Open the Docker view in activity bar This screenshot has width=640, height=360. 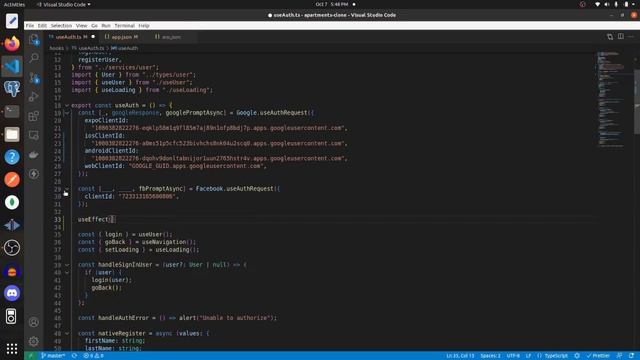(34, 155)
